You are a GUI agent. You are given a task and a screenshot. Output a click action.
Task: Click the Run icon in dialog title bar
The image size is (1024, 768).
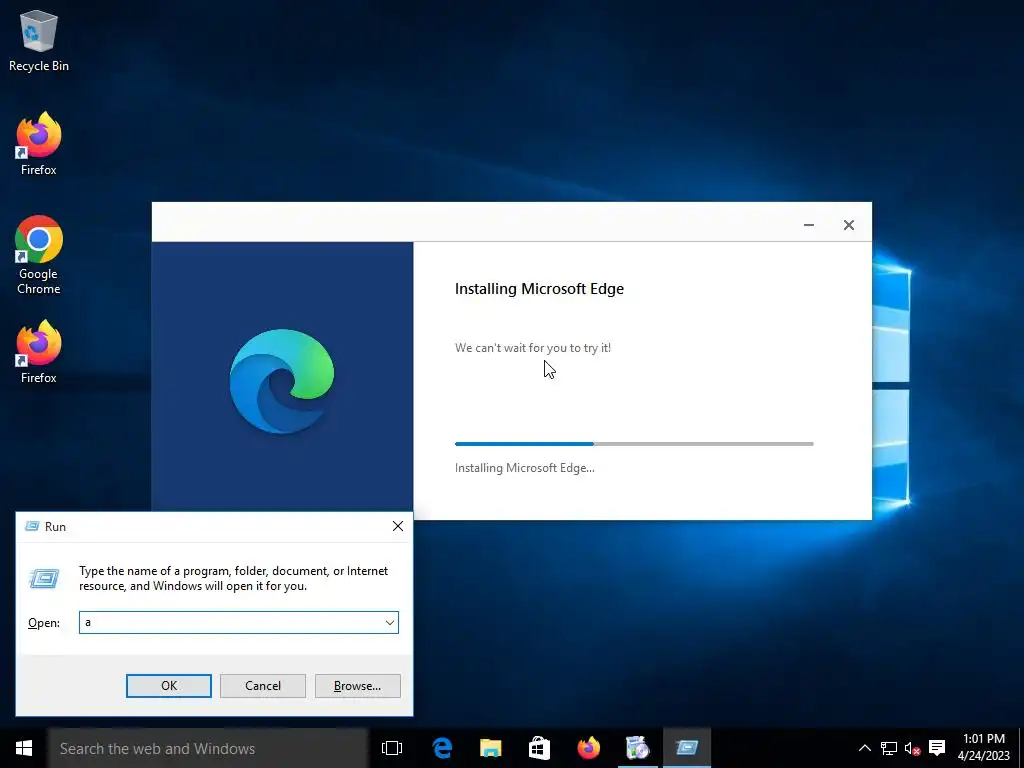(x=32, y=526)
